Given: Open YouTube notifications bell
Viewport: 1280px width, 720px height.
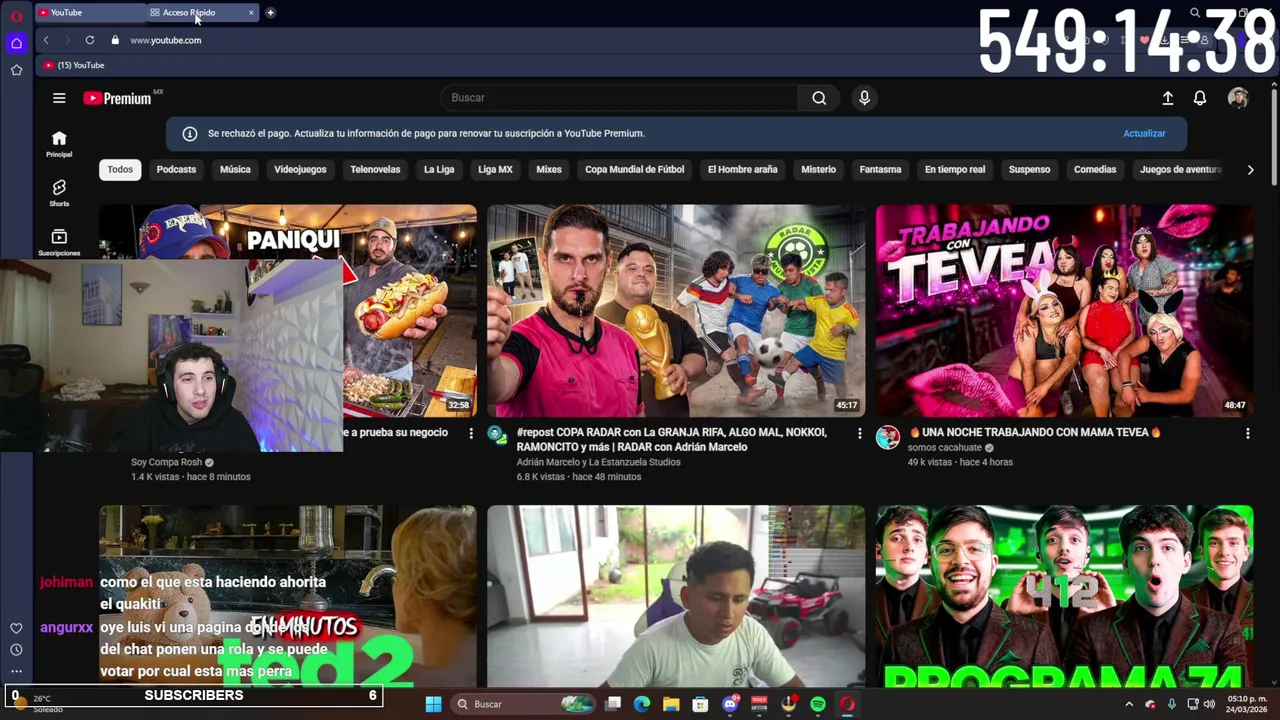Looking at the screenshot, I should (x=1200, y=98).
